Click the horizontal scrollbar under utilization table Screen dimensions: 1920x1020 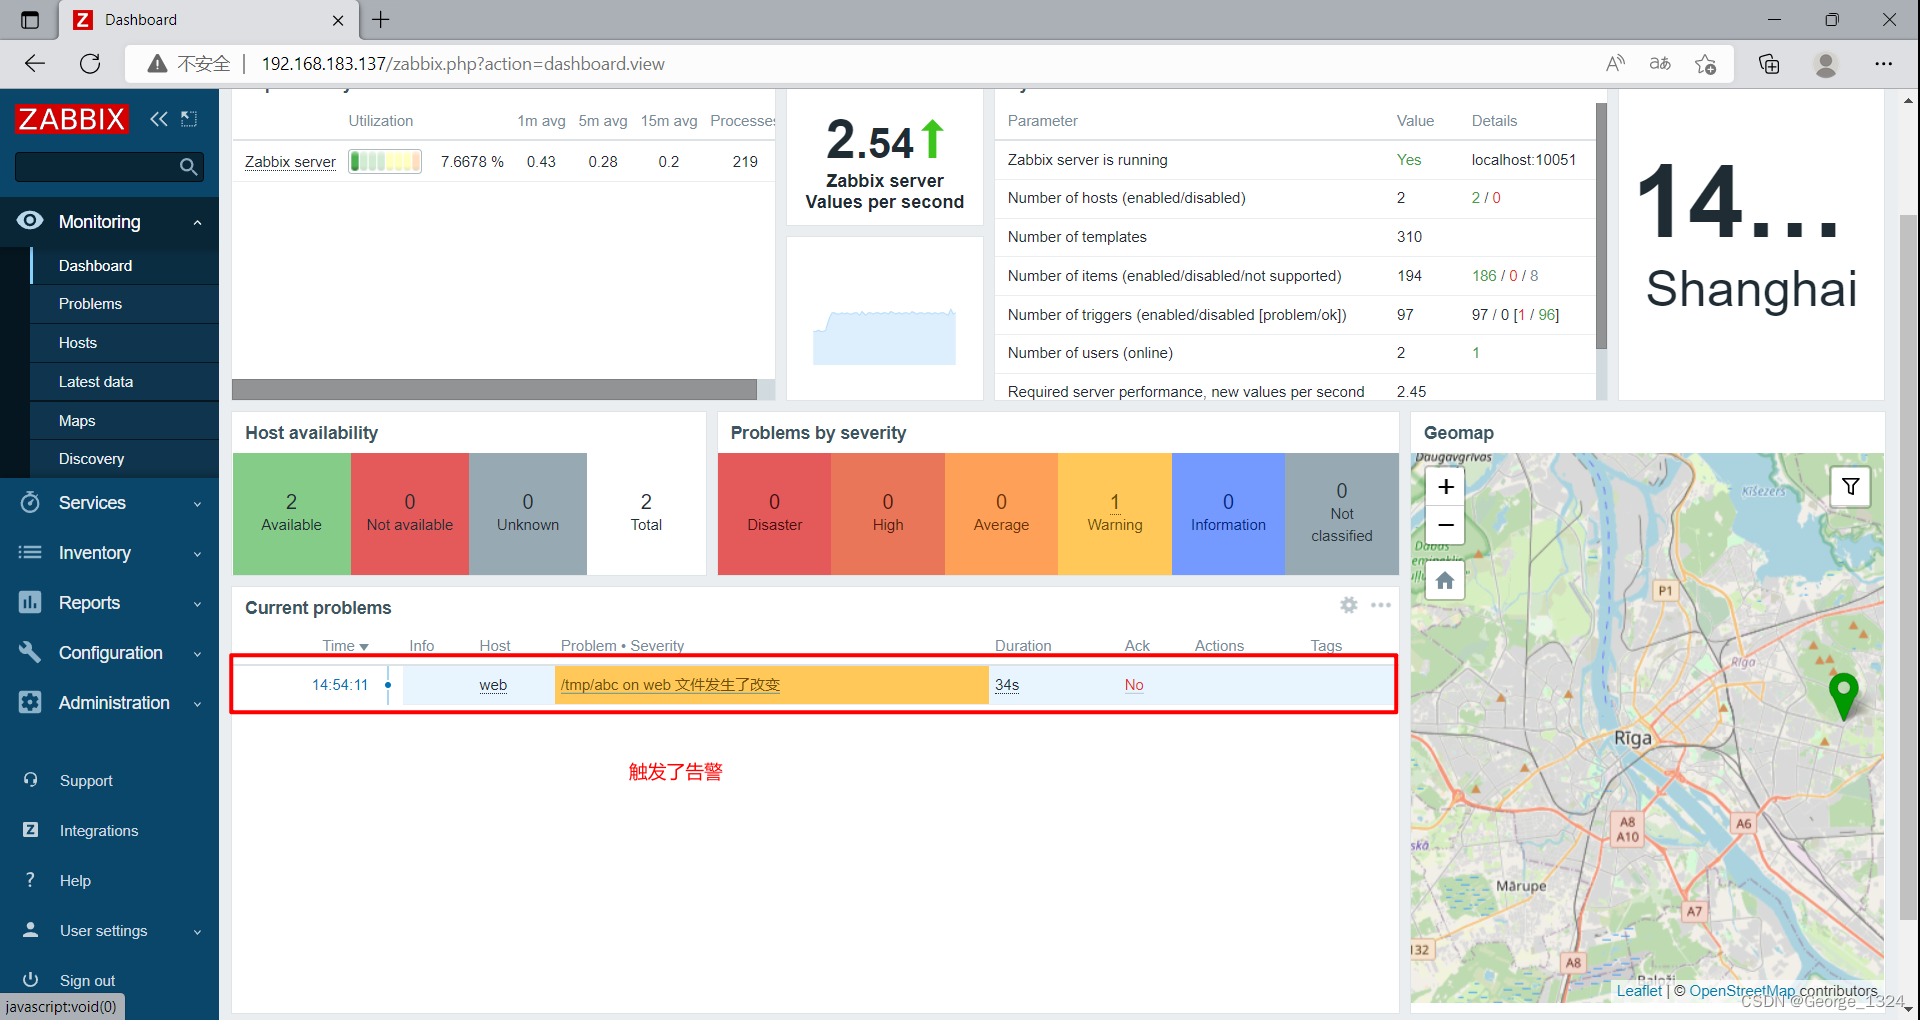coord(494,389)
